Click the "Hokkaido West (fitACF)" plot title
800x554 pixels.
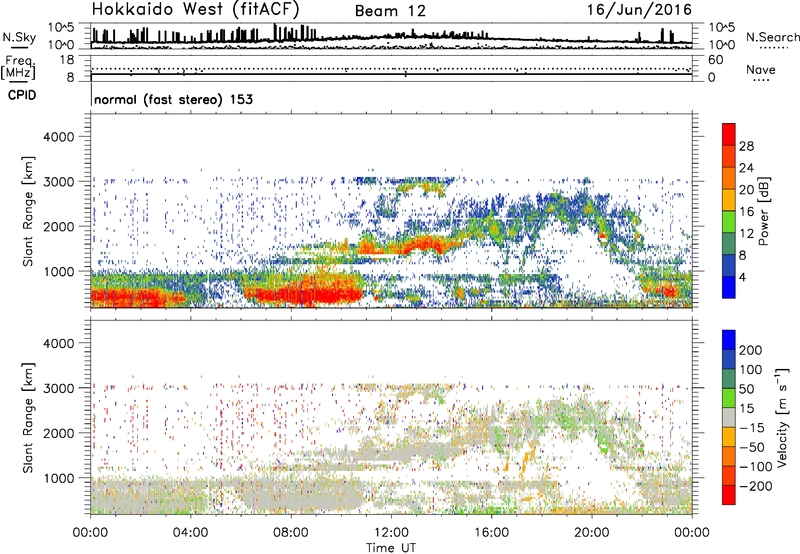coord(195,9)
